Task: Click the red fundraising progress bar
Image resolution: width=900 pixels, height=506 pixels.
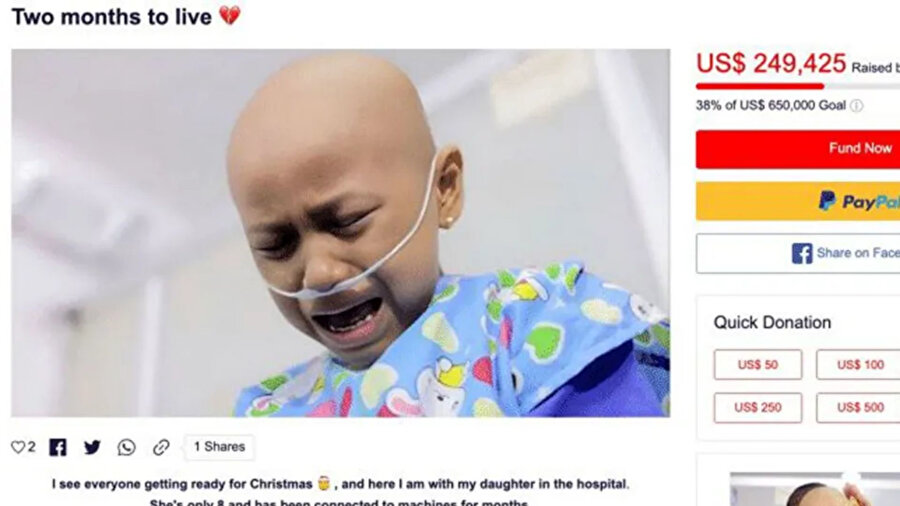Action: [760, 86]
